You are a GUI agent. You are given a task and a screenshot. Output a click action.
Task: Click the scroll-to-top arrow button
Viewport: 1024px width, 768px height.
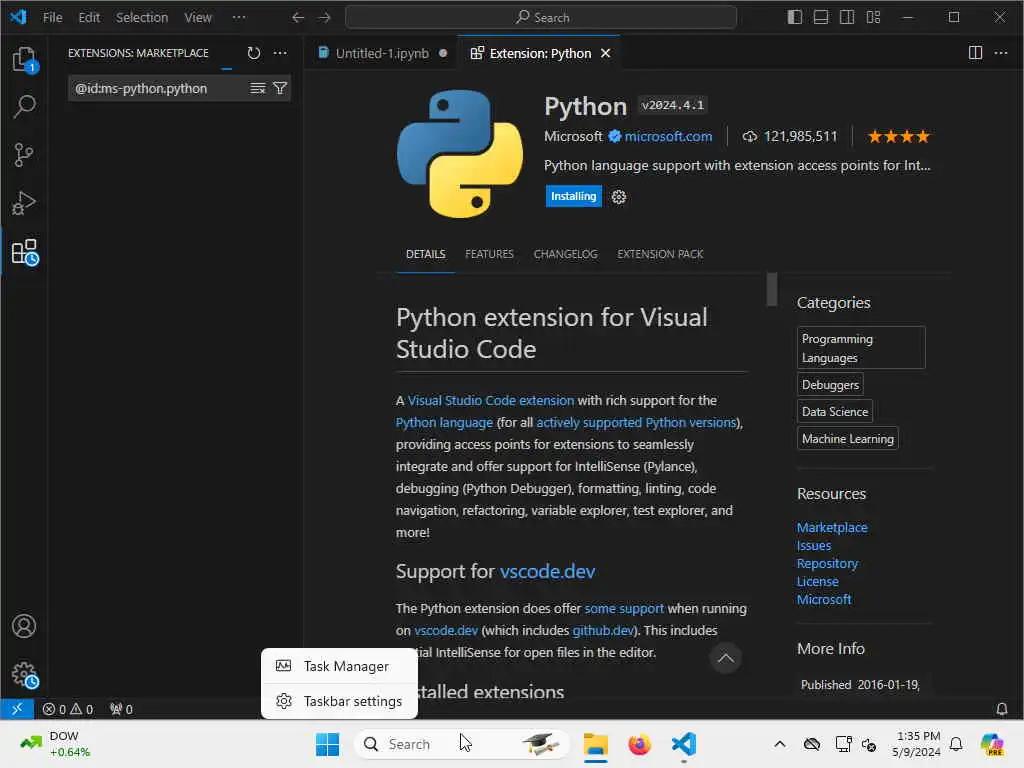click(x=726, y=658)
